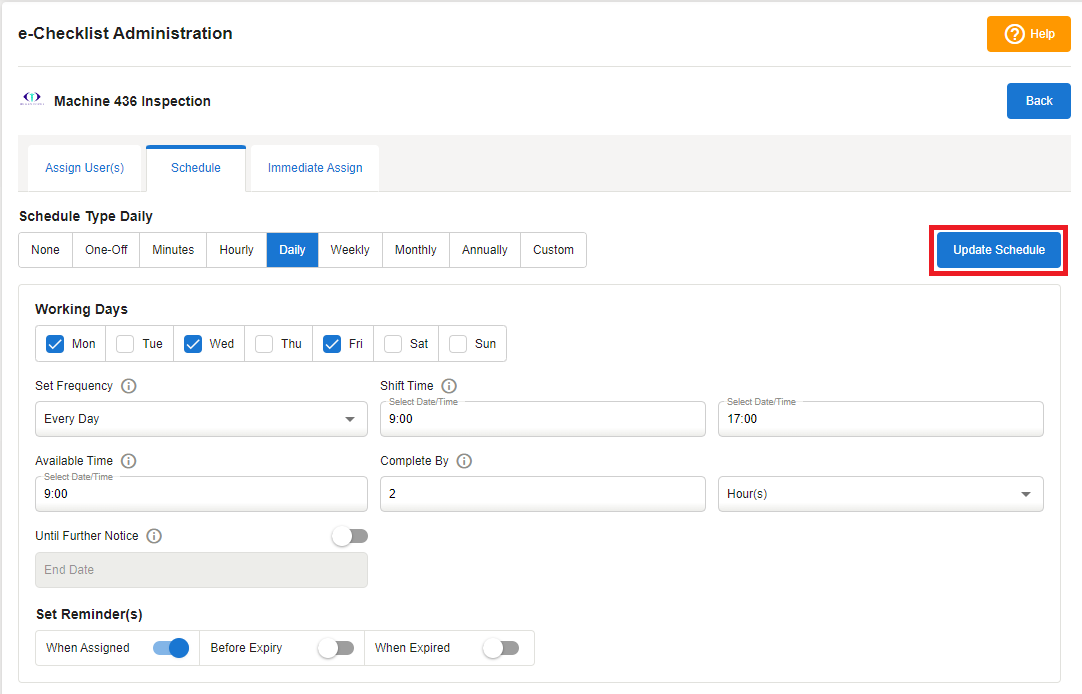Open Help with the question mark button

click(1029, 34)
